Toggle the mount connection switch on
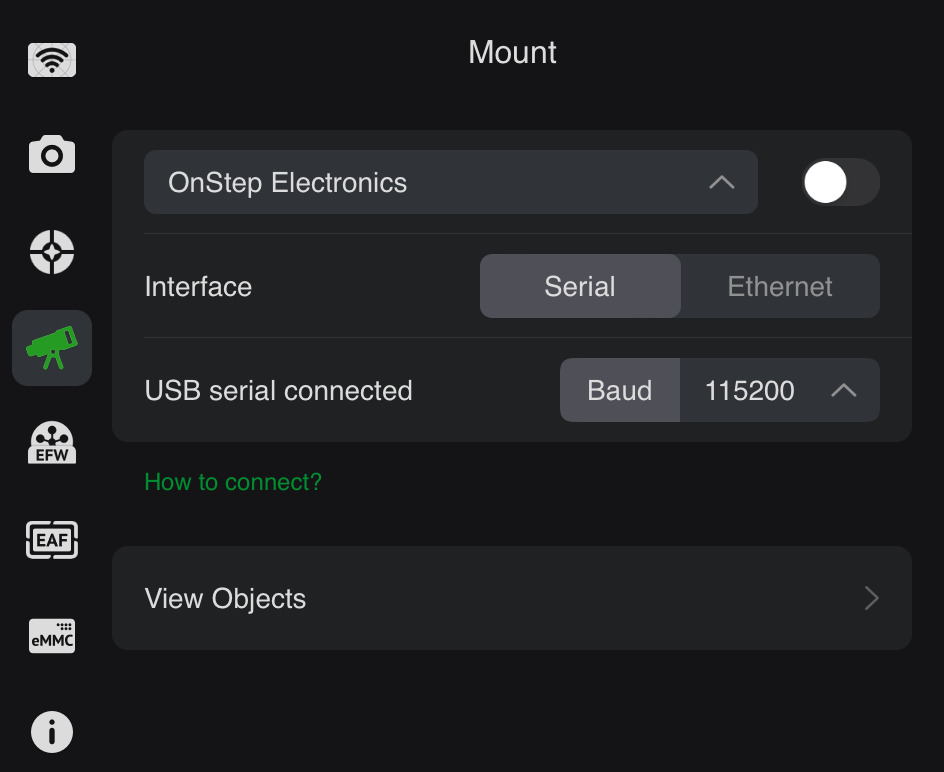 (840, 183)
